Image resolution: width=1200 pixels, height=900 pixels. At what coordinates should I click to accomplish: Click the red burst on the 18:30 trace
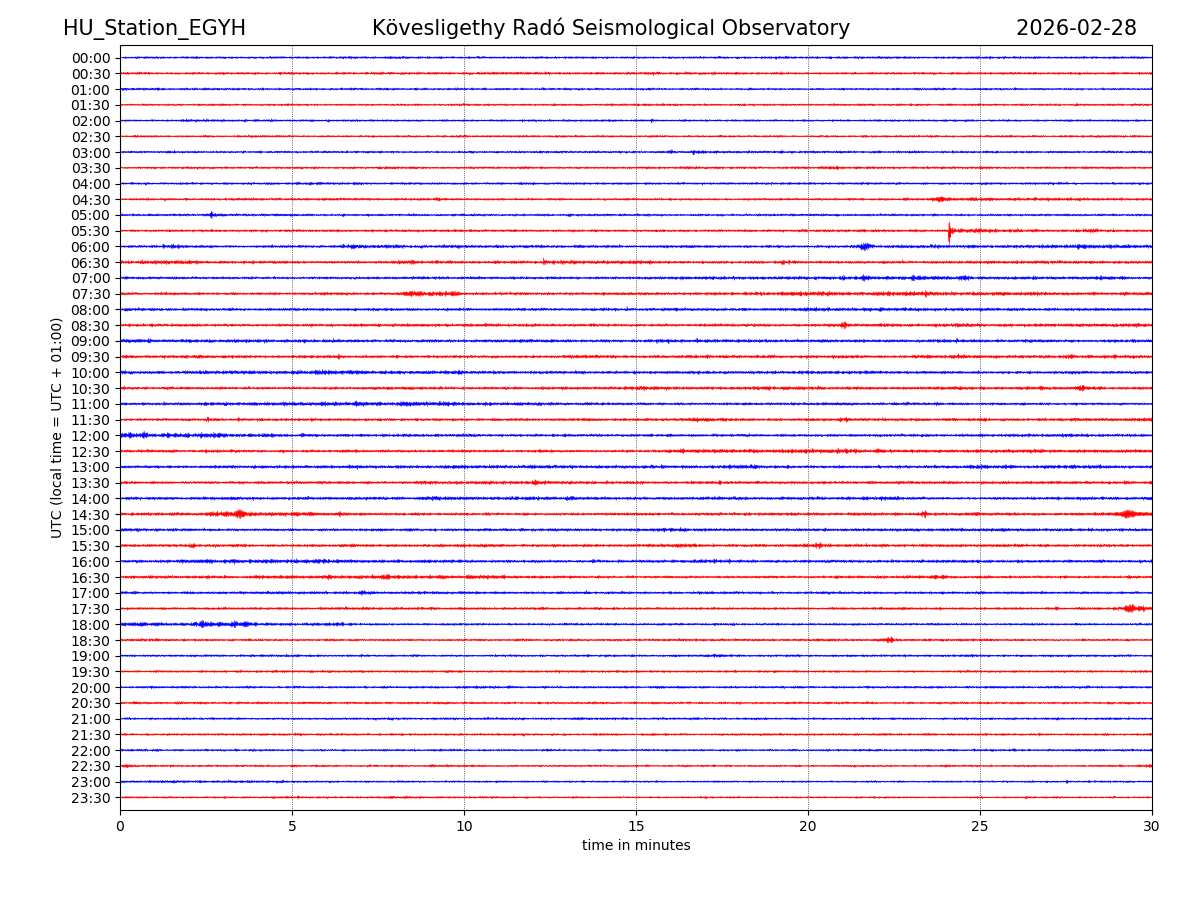889,640
